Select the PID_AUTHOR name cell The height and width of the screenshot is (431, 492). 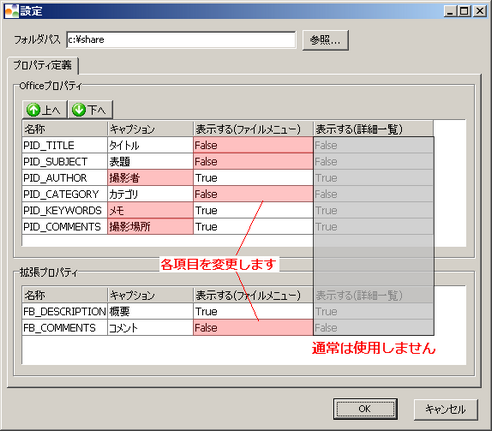pos(65,178)
